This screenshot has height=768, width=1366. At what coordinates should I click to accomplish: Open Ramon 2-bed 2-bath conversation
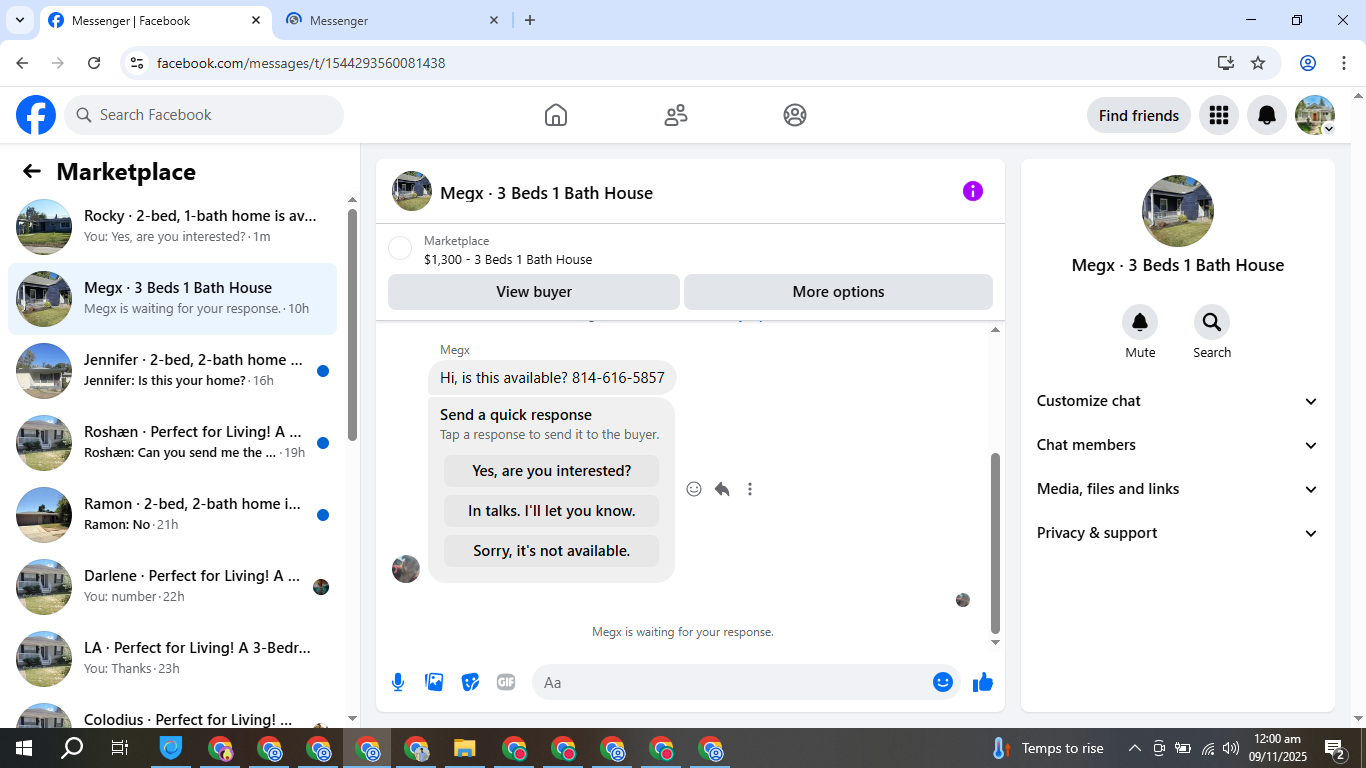[x=172, y=515]
